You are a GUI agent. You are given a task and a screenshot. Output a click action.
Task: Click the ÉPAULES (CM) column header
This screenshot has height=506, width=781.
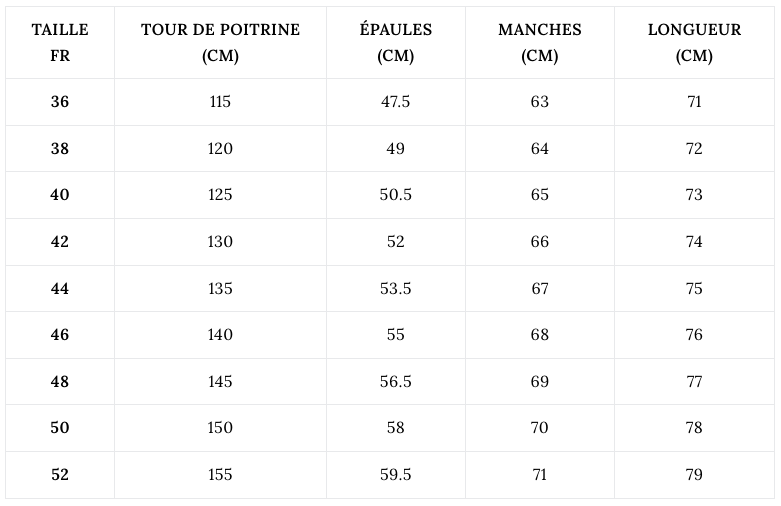point(395,42)
